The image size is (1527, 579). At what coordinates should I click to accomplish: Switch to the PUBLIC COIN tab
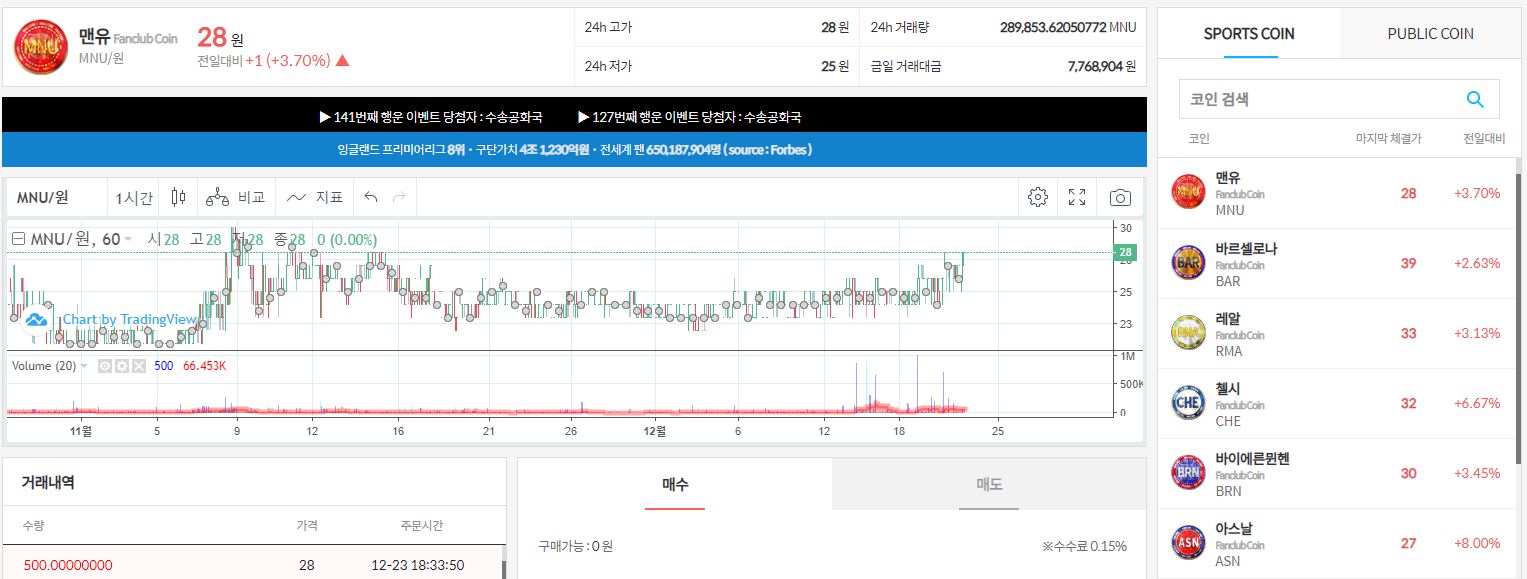click(x=1430, y=34)
